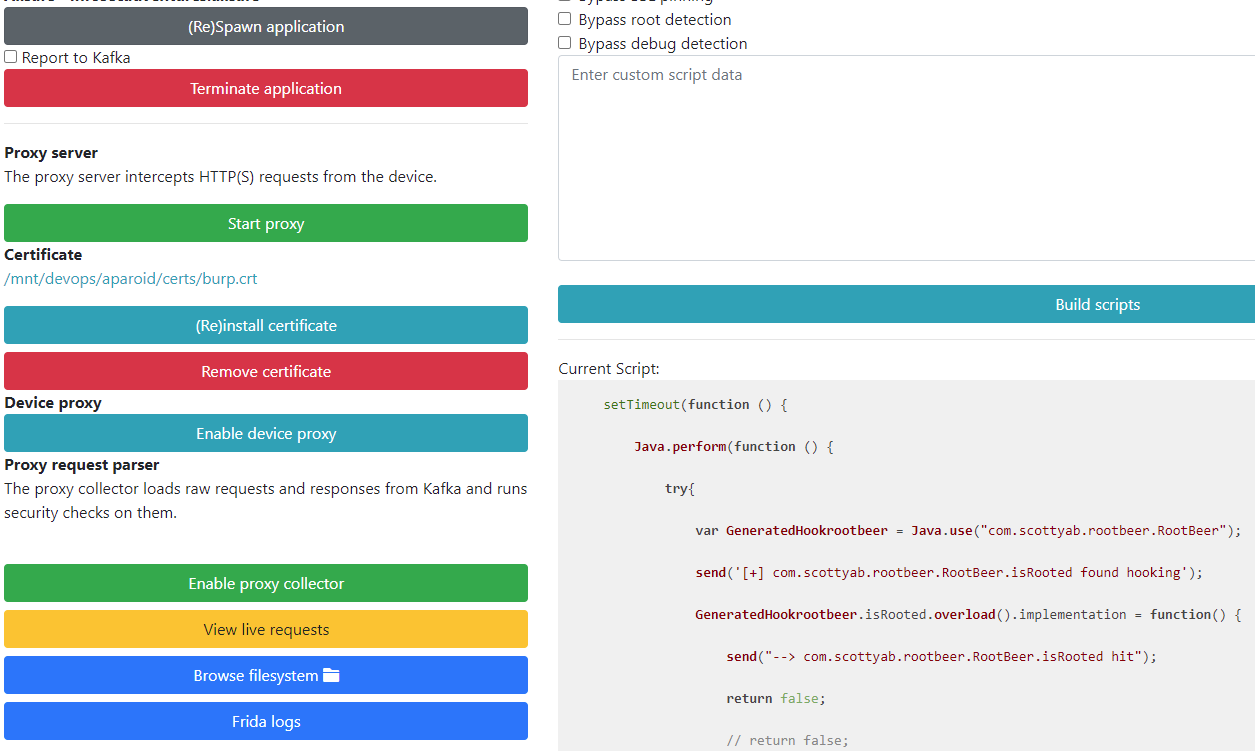The width and height of the screenshot is (1255, 751).
Task: Open the Browse filesystem button
Action: point(255,676)
